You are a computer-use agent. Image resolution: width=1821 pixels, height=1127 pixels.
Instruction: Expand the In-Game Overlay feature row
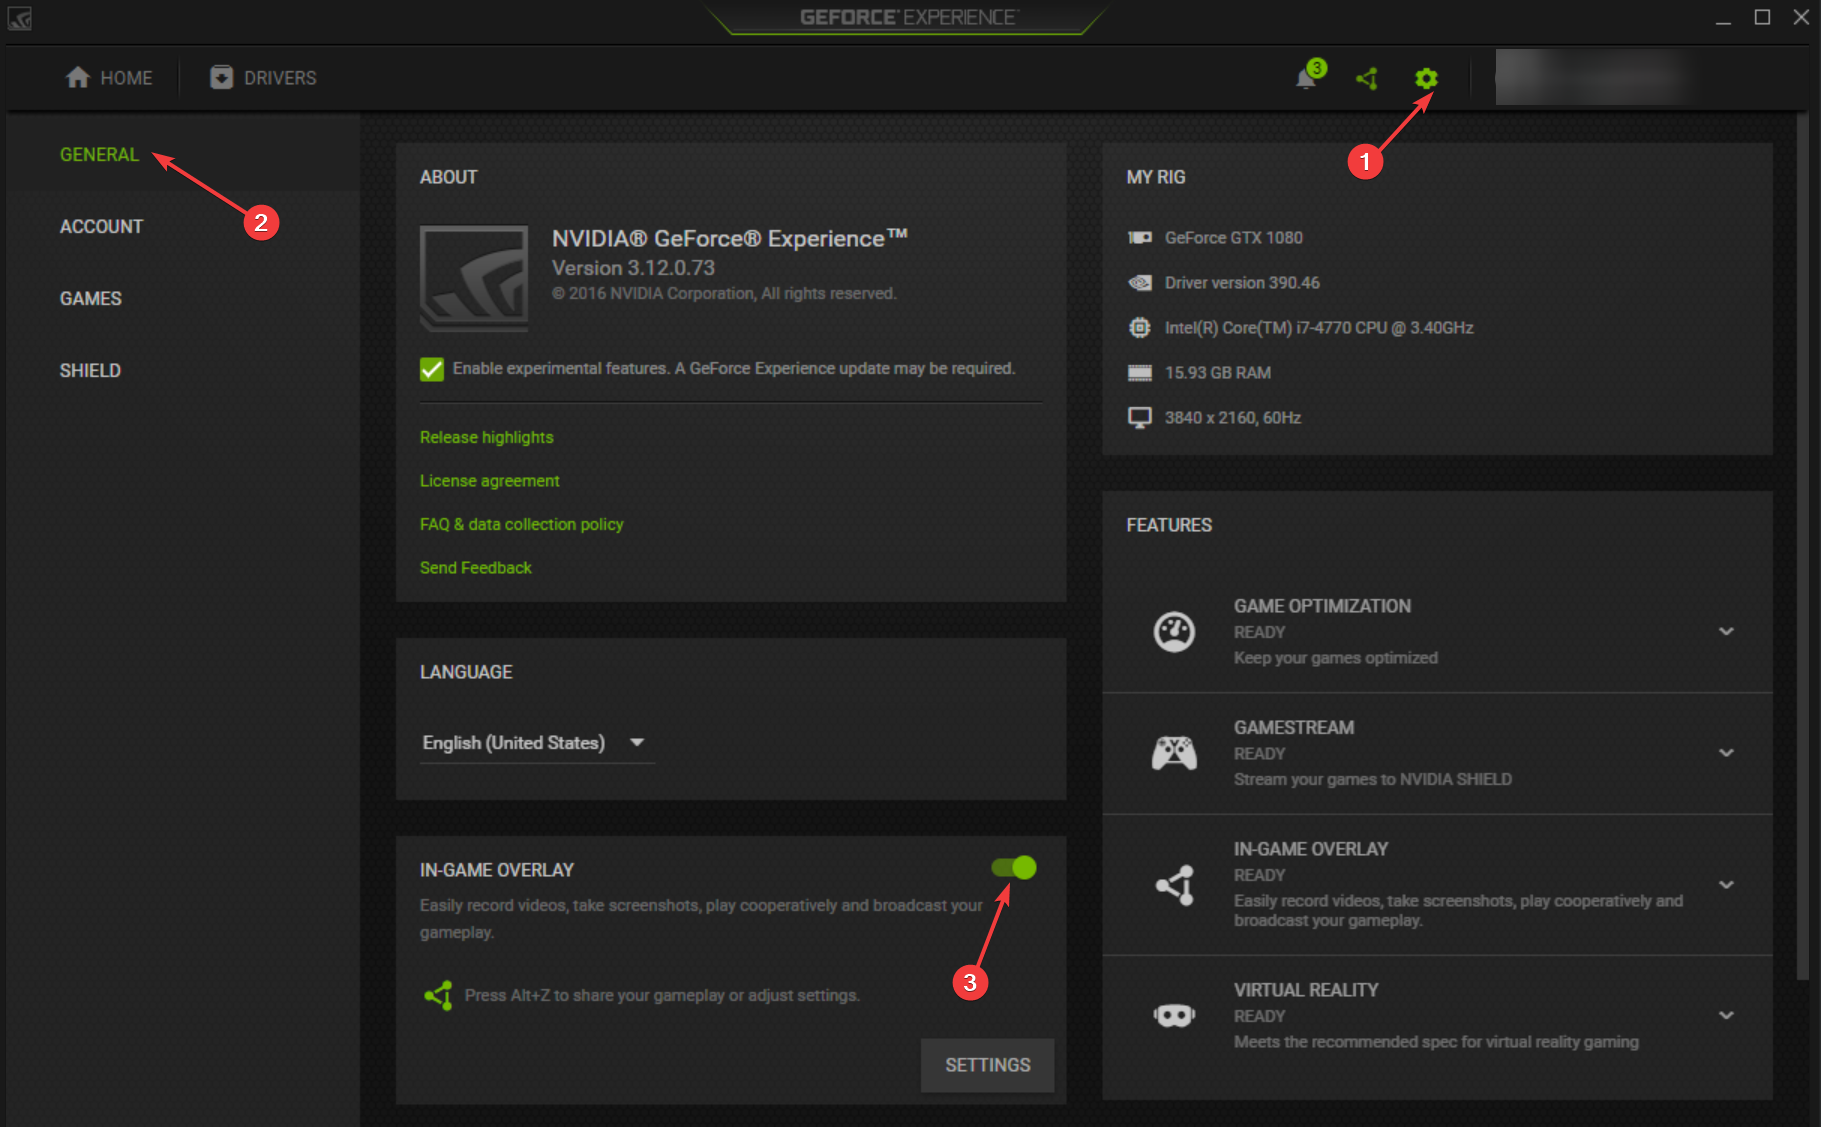pyautogui.click(x=1726, y=885)
